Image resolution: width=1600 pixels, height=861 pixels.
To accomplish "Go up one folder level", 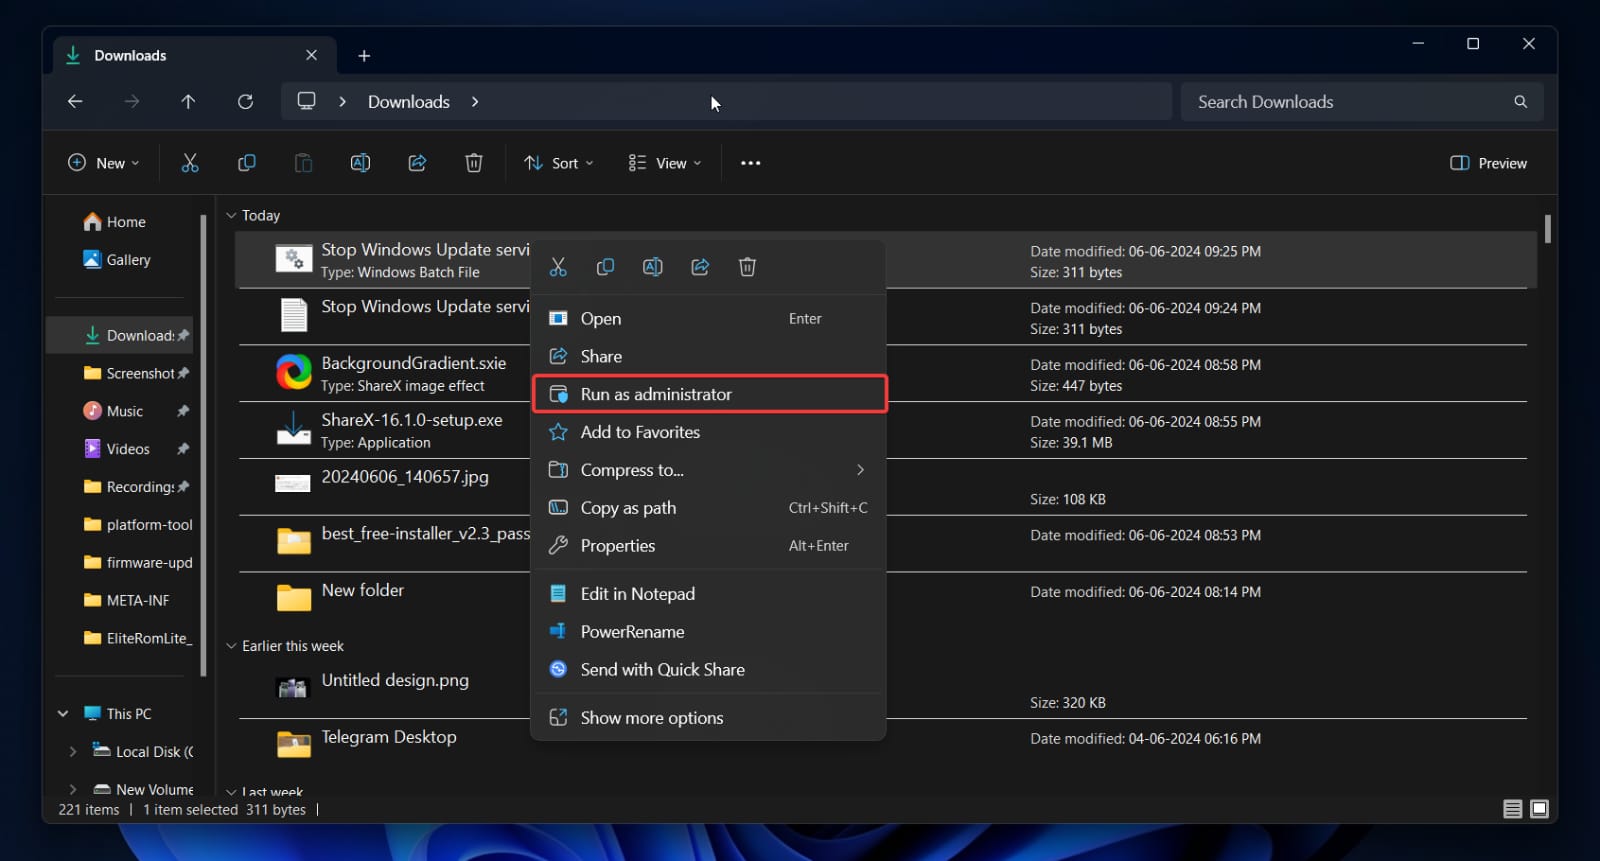I will [188, 102].
